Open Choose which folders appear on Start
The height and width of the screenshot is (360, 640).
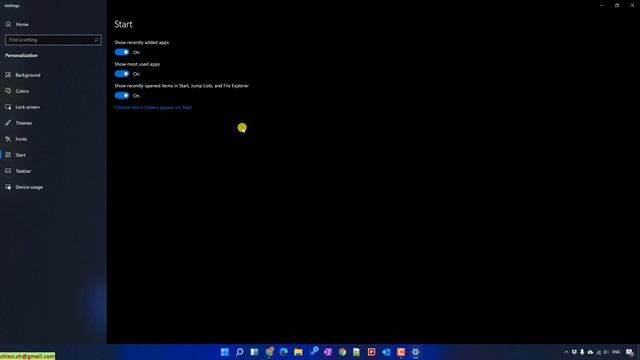click(153, 107)
